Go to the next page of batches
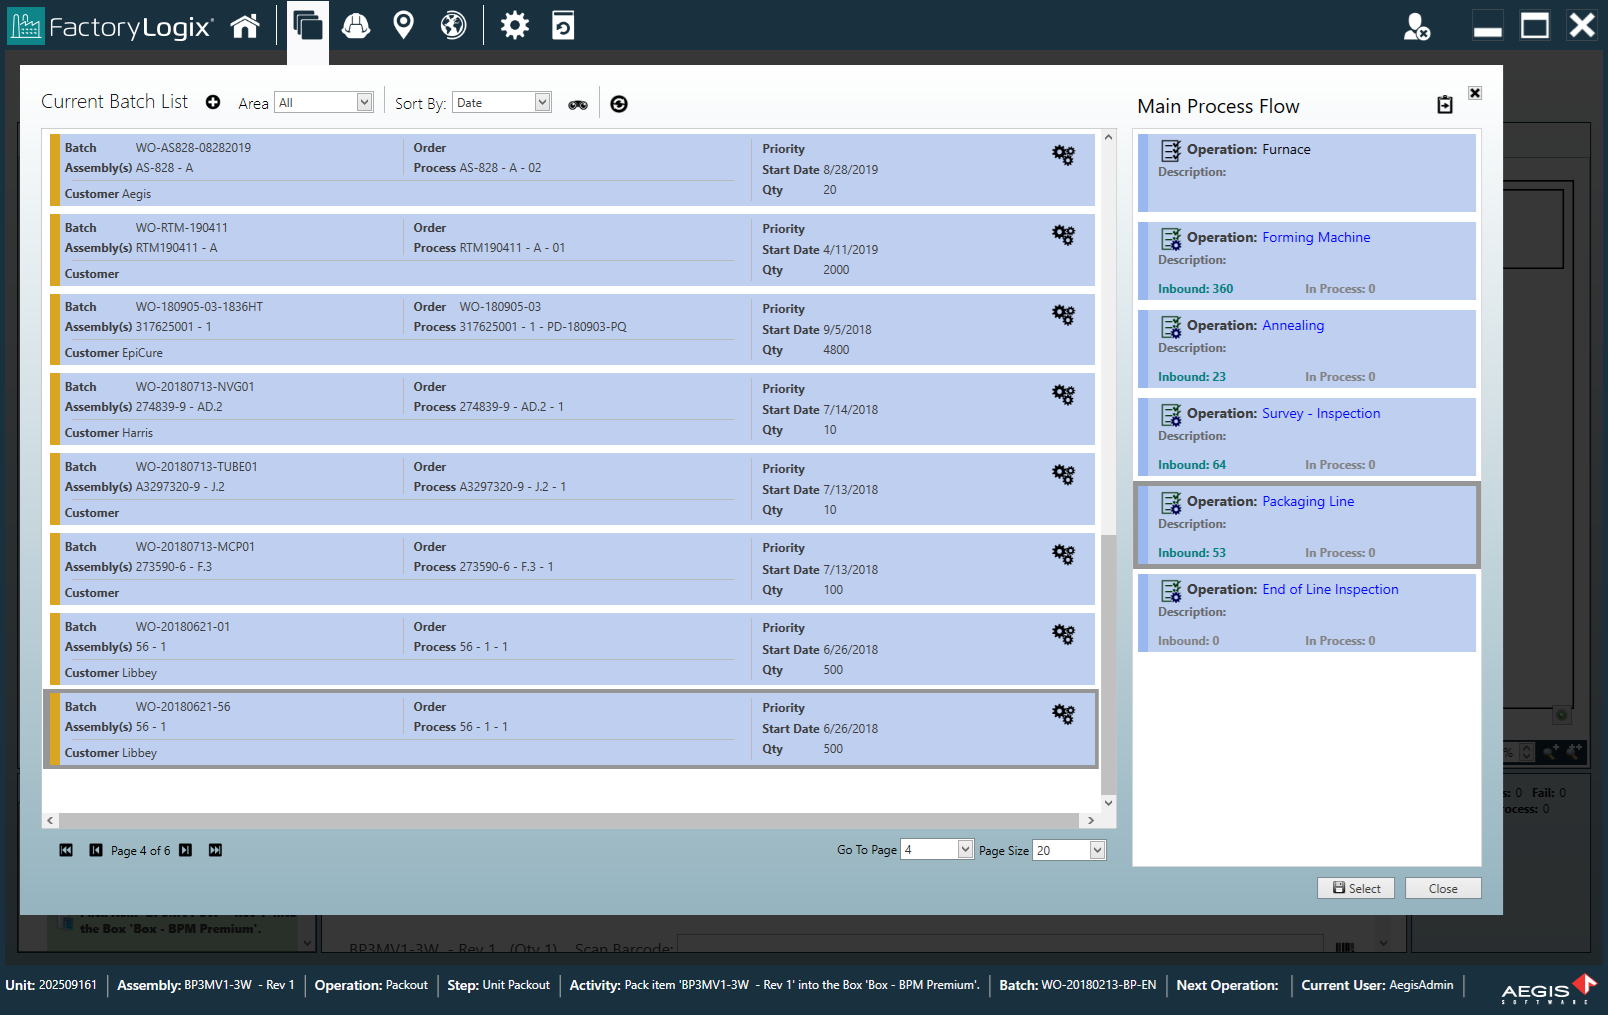1608x1015 pixels. coord(186,850)
